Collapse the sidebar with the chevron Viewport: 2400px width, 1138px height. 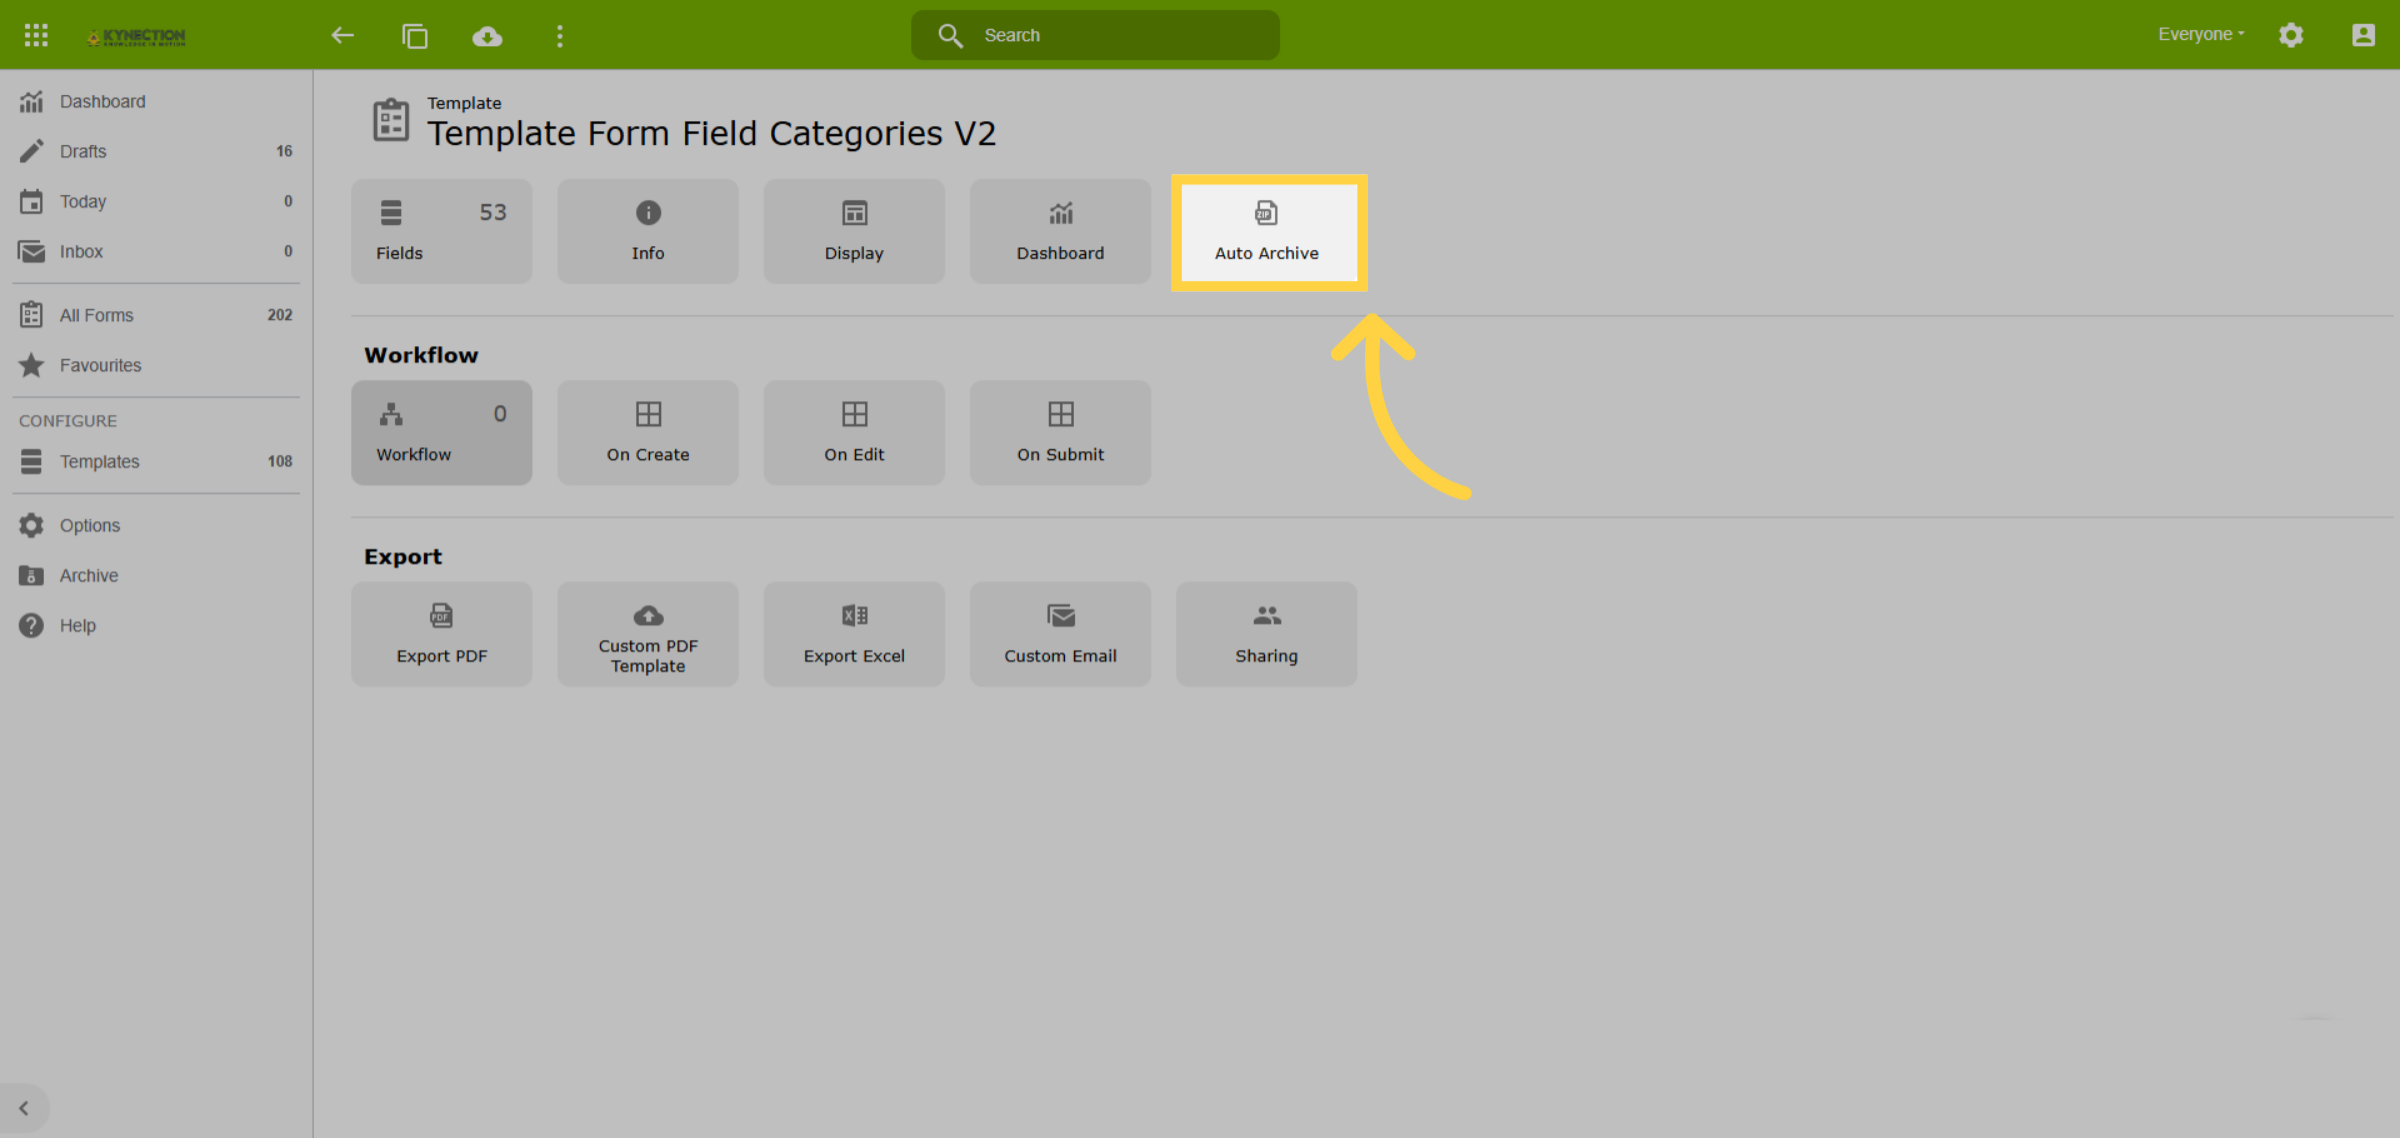(24, 1108)
